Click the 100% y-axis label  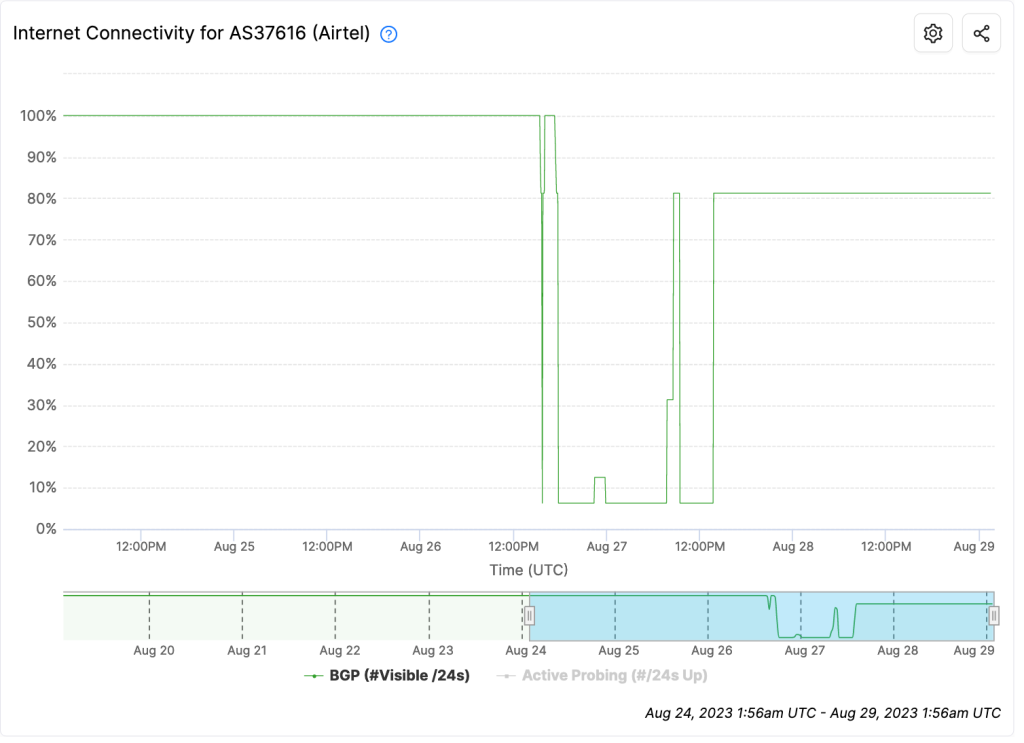pyautogui.click(x=39, y=117)
